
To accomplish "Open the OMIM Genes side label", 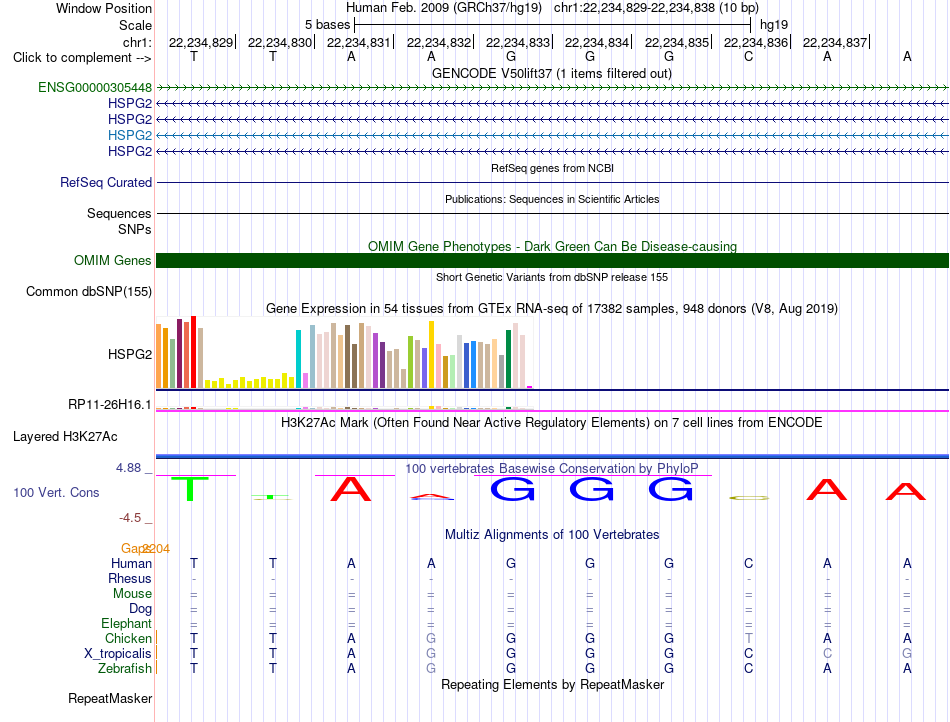I will coord(113,260).
